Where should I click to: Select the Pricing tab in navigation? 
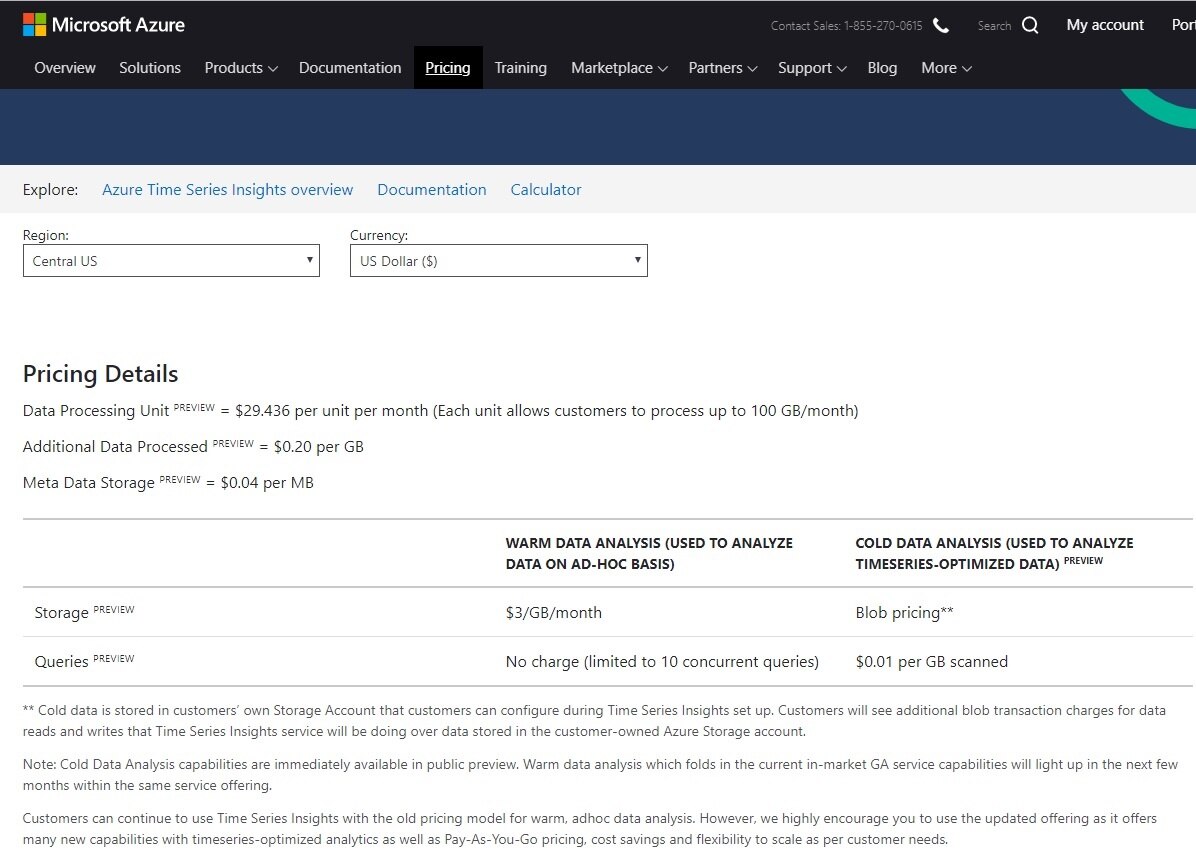tap(447, 68)
